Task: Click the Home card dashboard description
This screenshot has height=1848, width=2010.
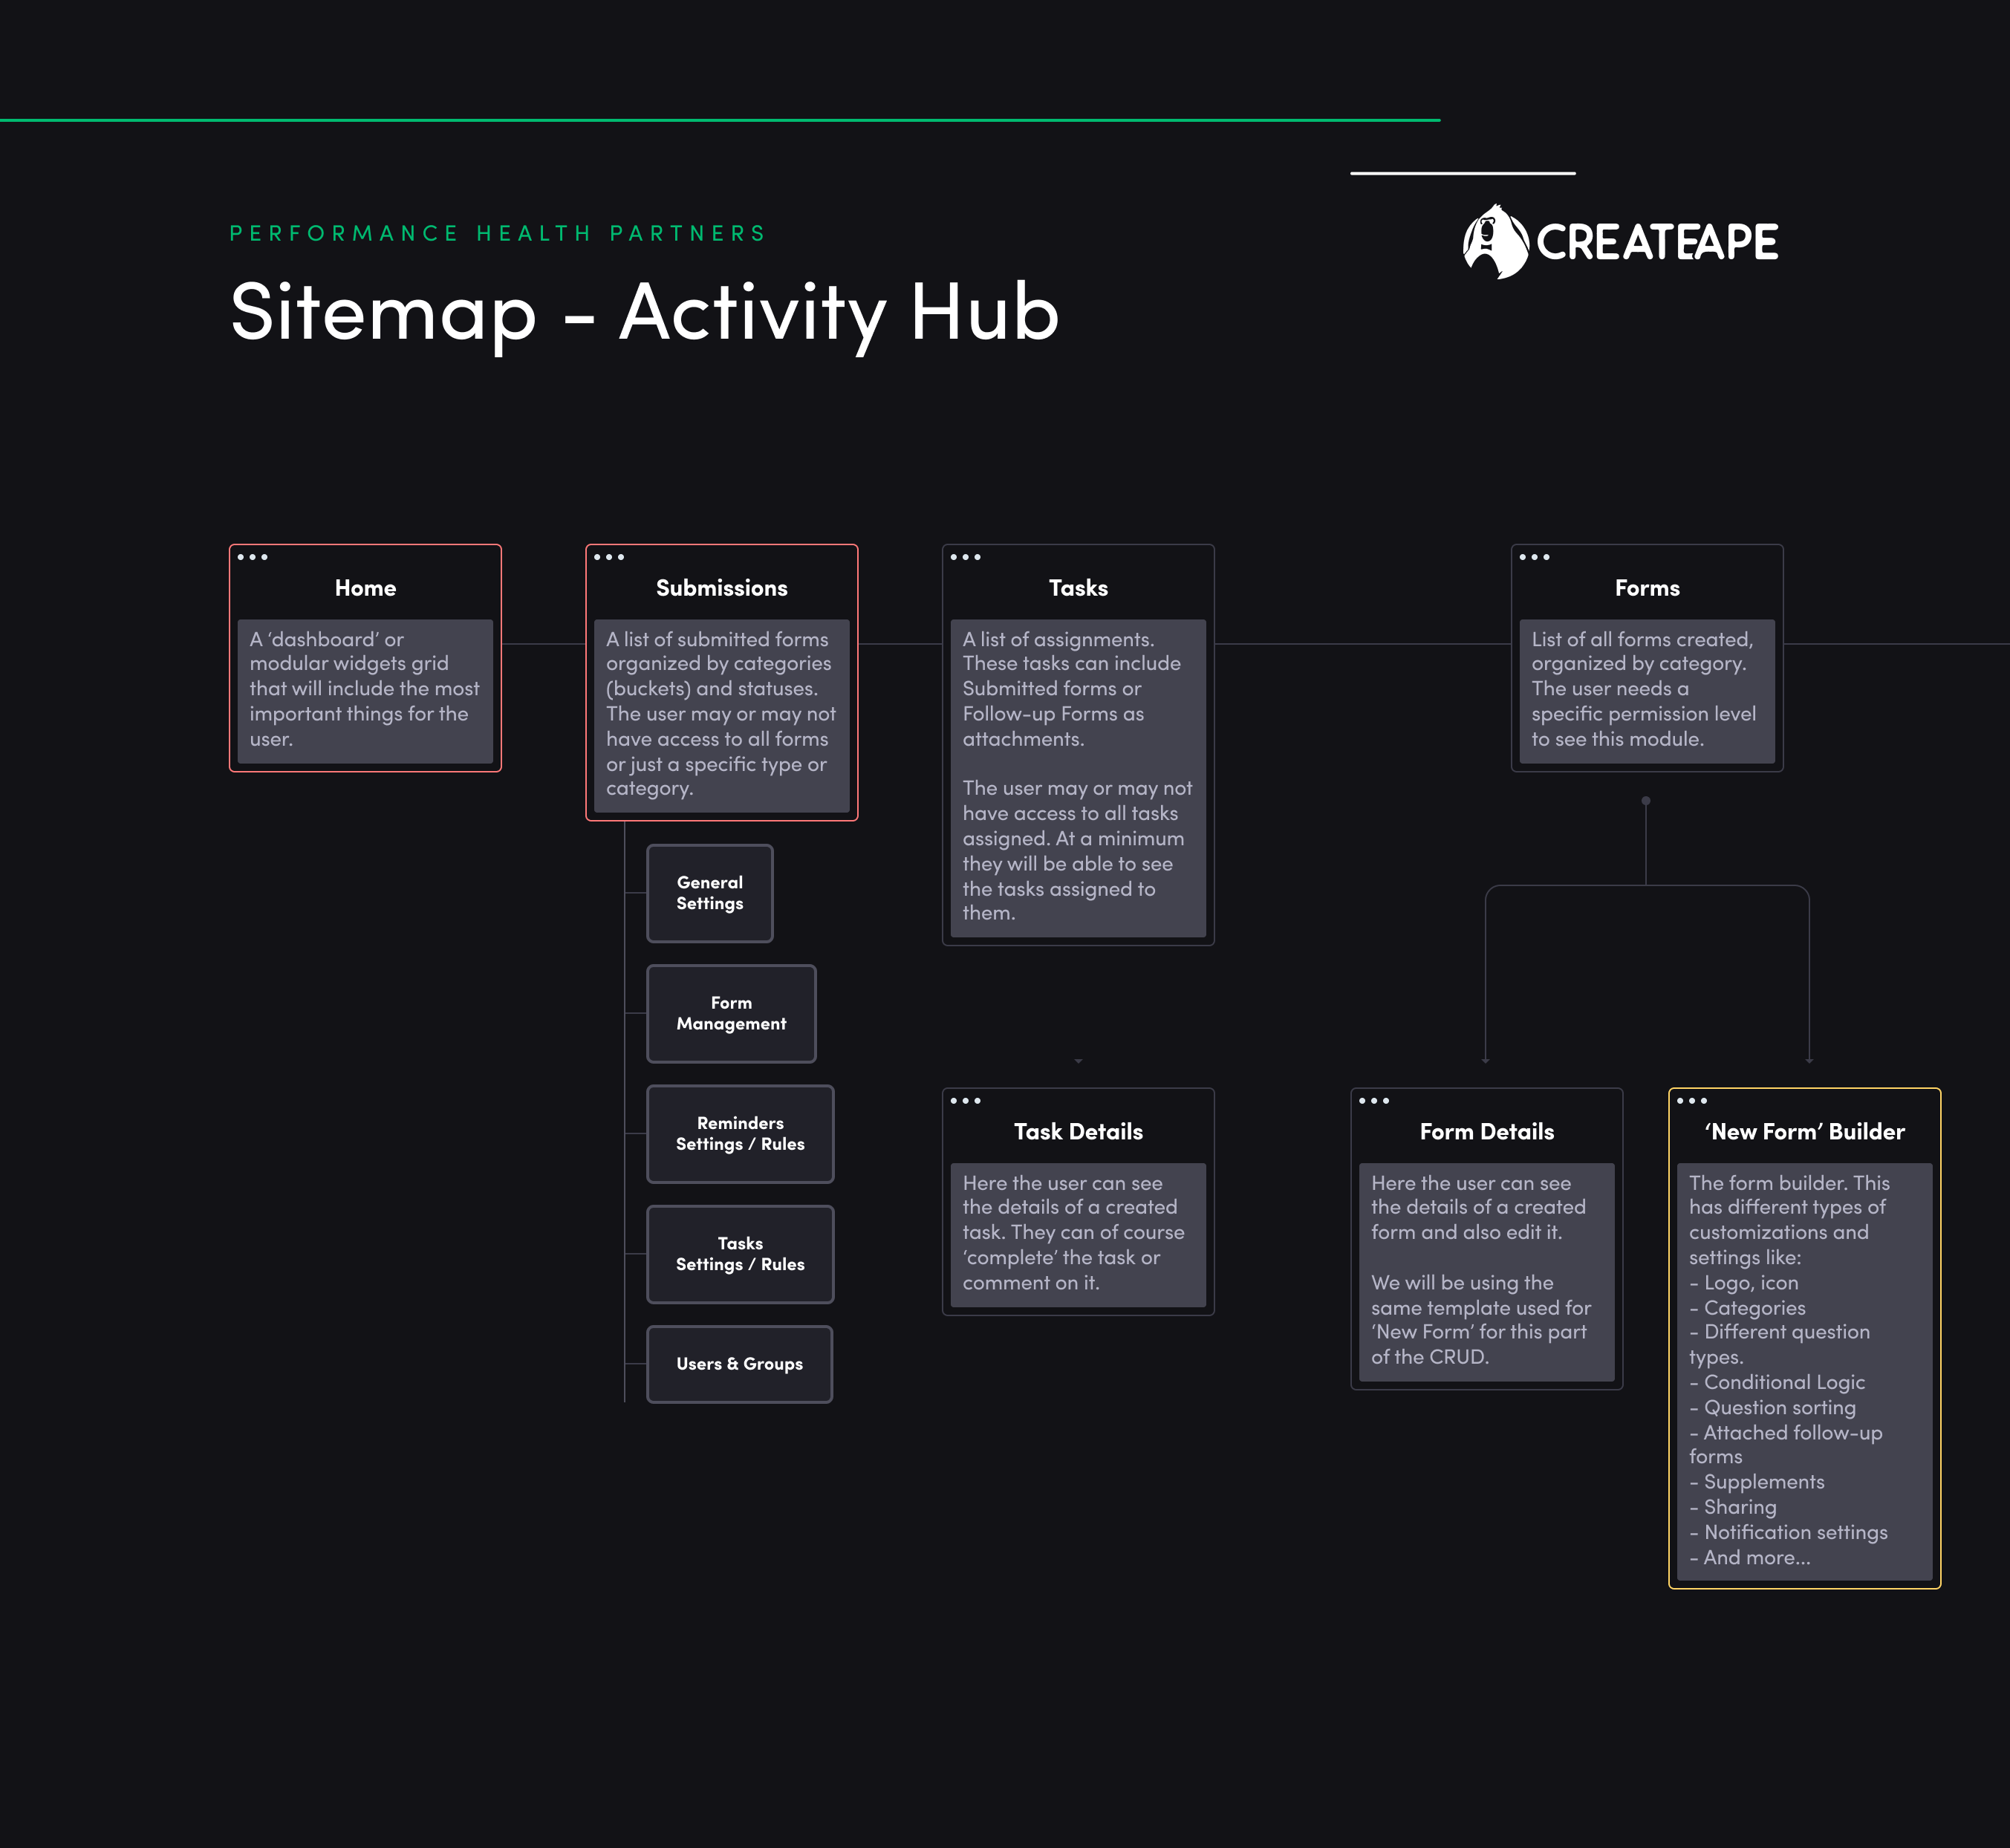Action: 365,689
